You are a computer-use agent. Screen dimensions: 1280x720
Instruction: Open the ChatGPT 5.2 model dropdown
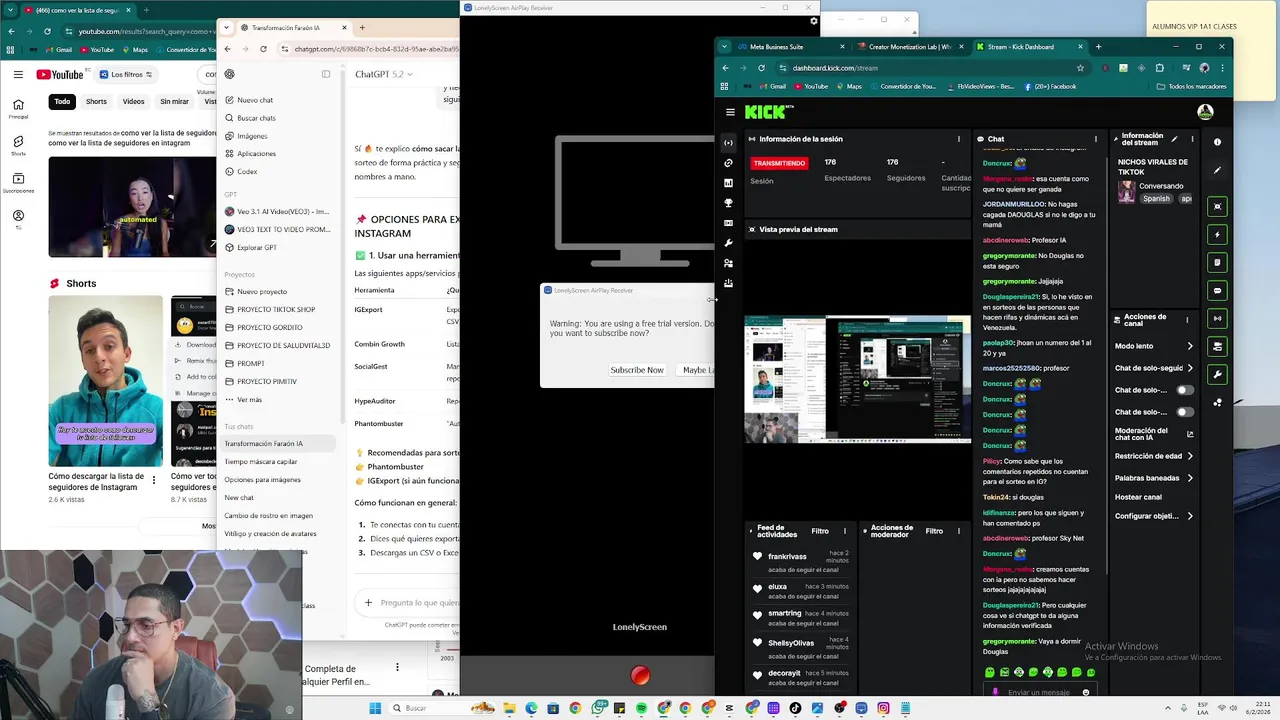383,74
